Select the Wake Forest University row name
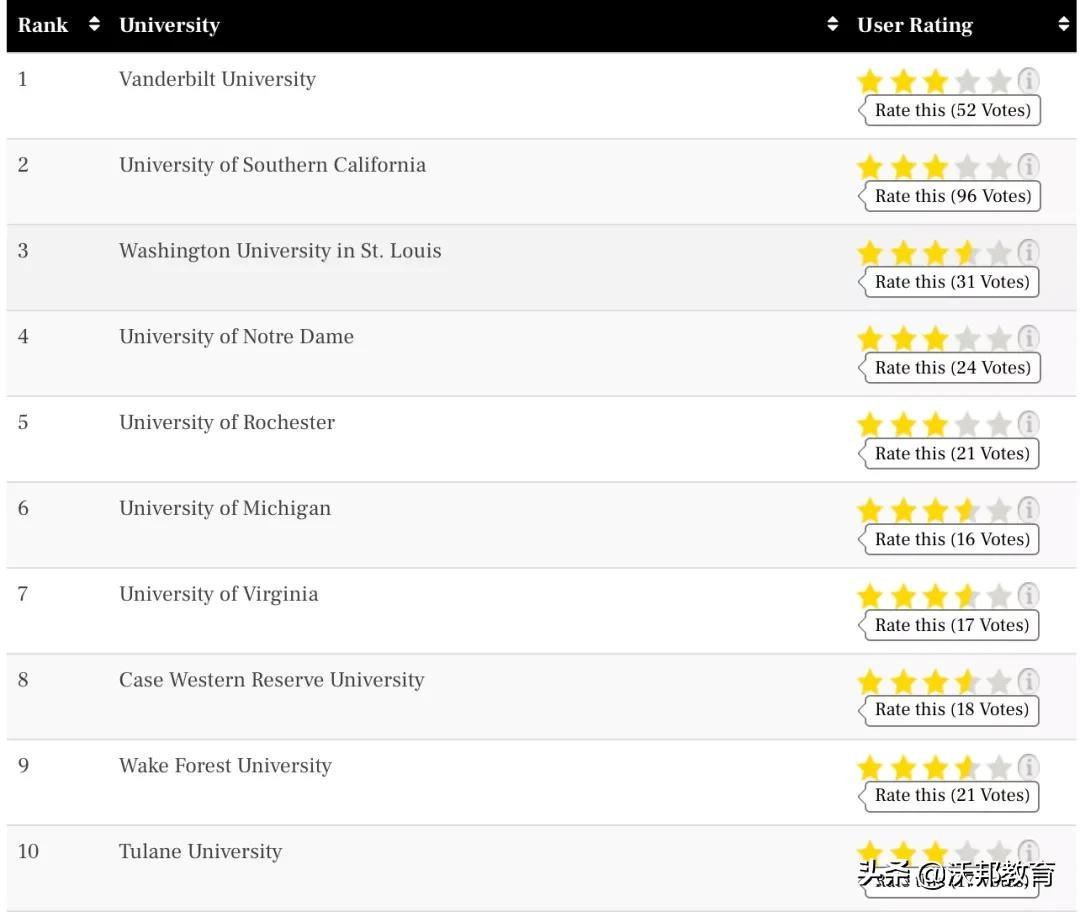Viewport: 1080px width, 912px height. coord(225,766)
